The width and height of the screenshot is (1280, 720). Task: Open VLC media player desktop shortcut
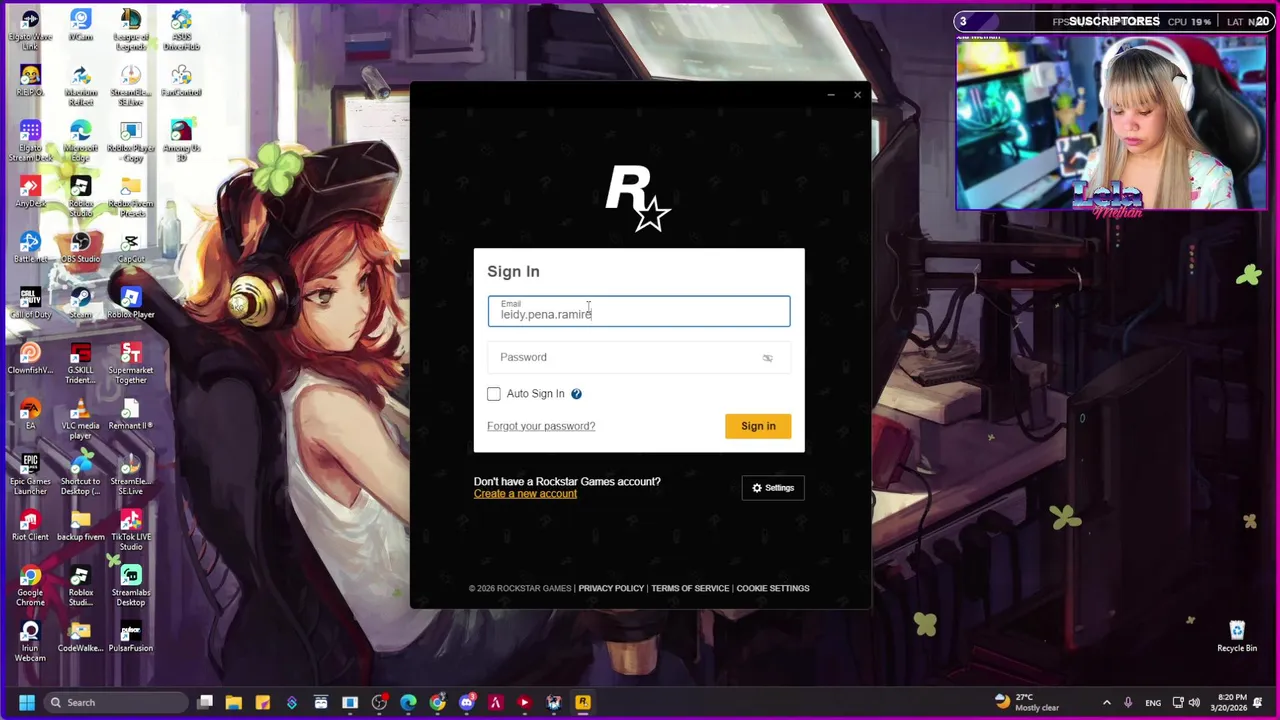(x=81, y=419)
